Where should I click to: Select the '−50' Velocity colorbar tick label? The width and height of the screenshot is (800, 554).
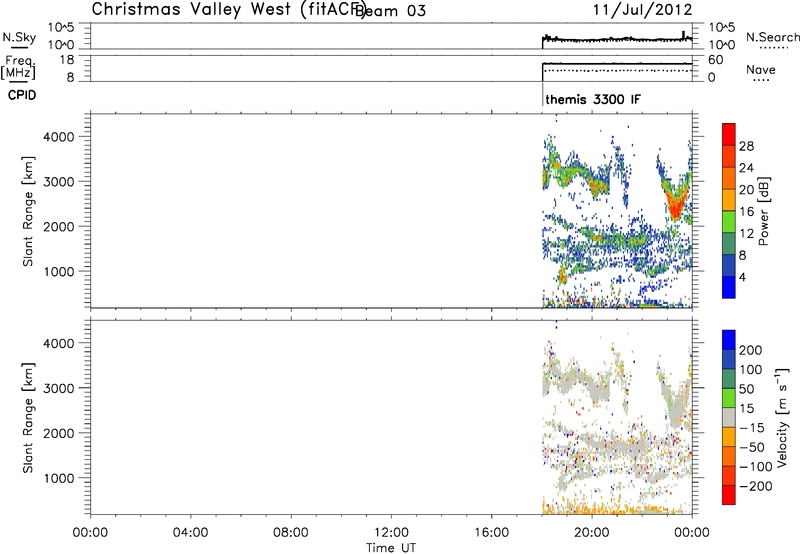click(x=752, y=447)
